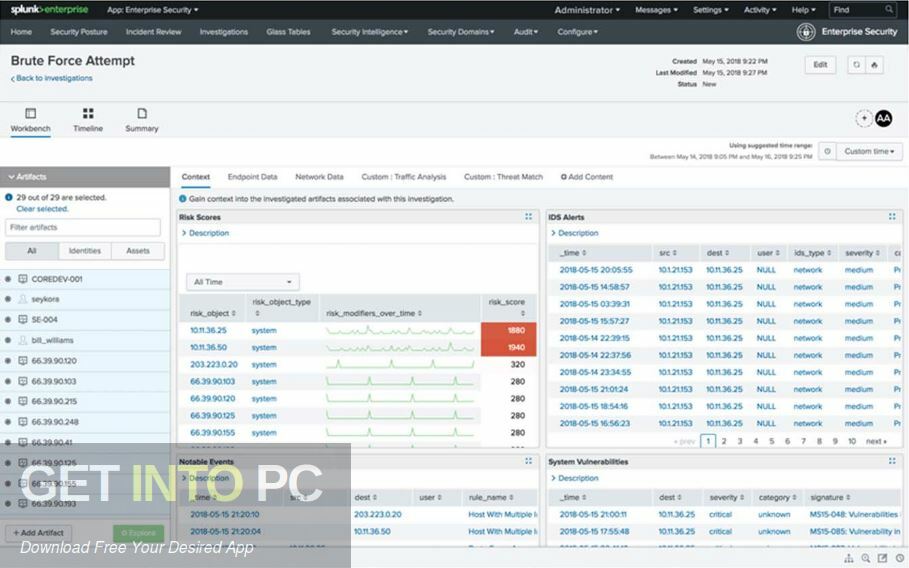Screen dimensions: 909x568
Task: Expand the System Vulnerabilities Description section
Action: point(575,478)
